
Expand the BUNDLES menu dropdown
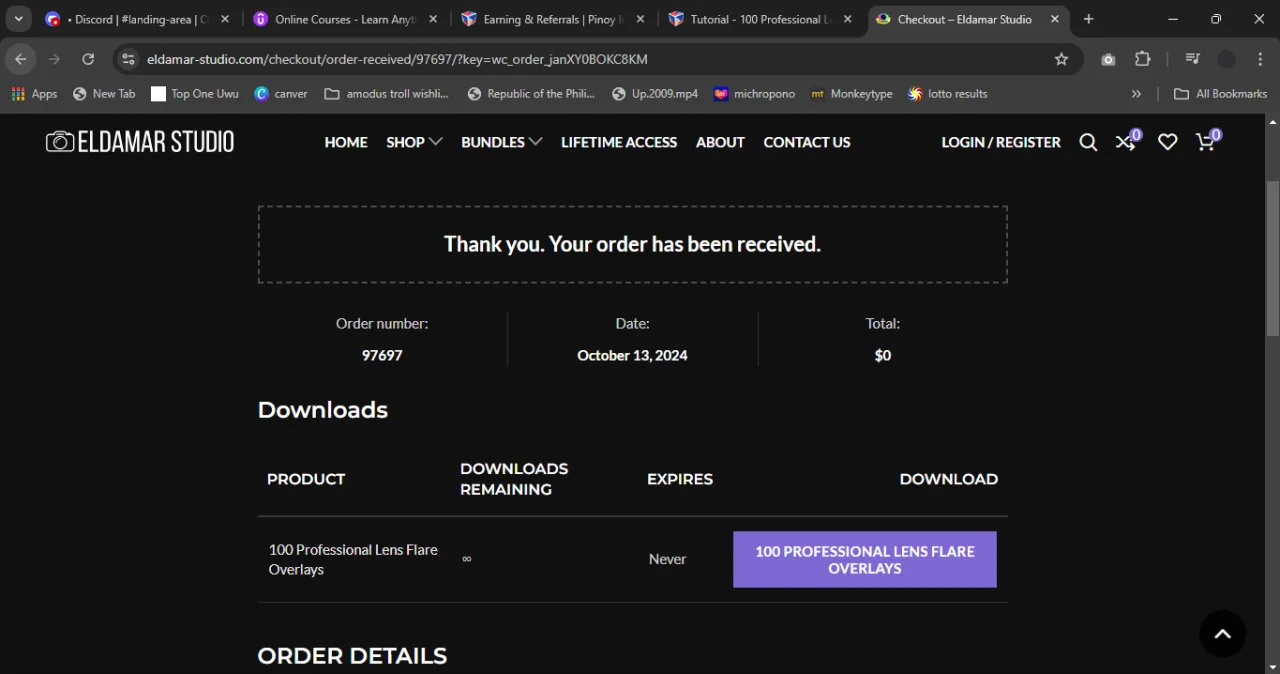click(x=501, y=142)
